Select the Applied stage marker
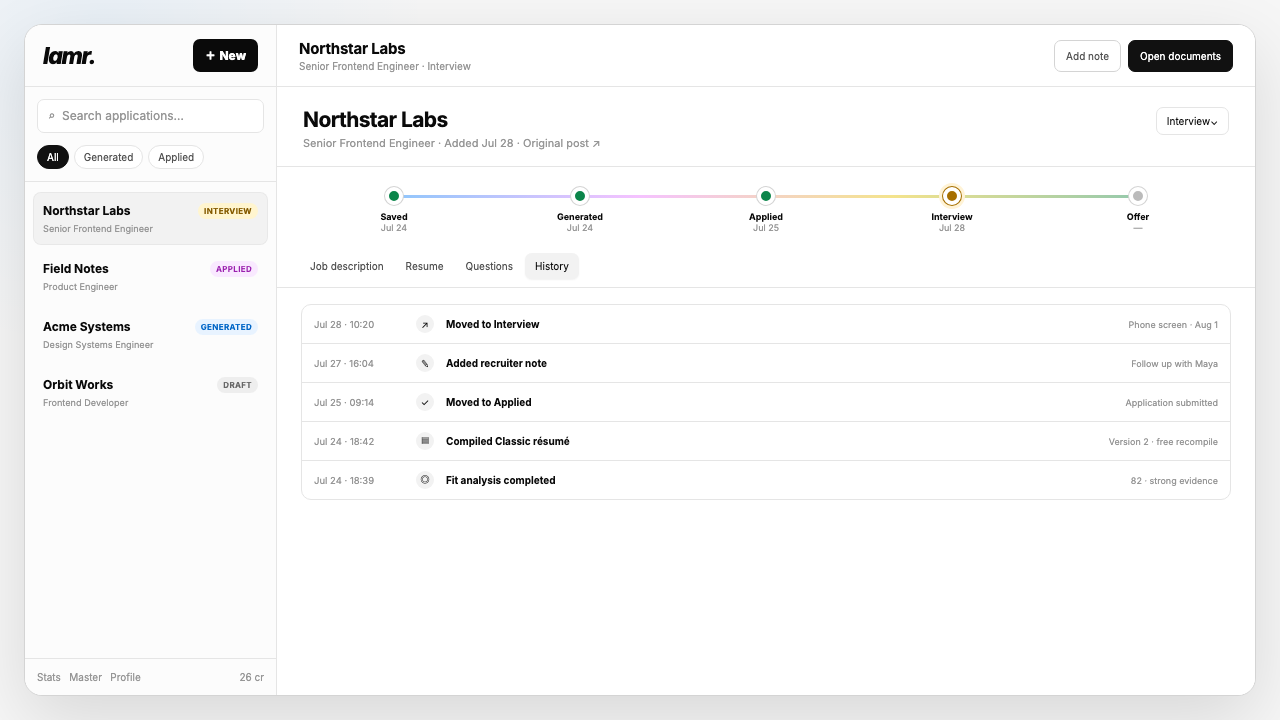This screenshot has width=1280, height=720. [766, 196]
